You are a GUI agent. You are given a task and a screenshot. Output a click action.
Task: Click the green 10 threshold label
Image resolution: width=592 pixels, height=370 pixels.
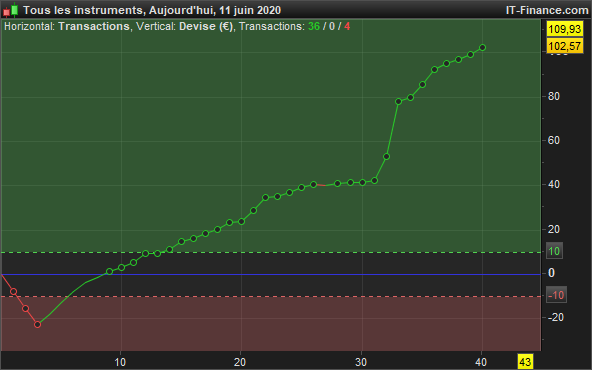click(554, 251)
